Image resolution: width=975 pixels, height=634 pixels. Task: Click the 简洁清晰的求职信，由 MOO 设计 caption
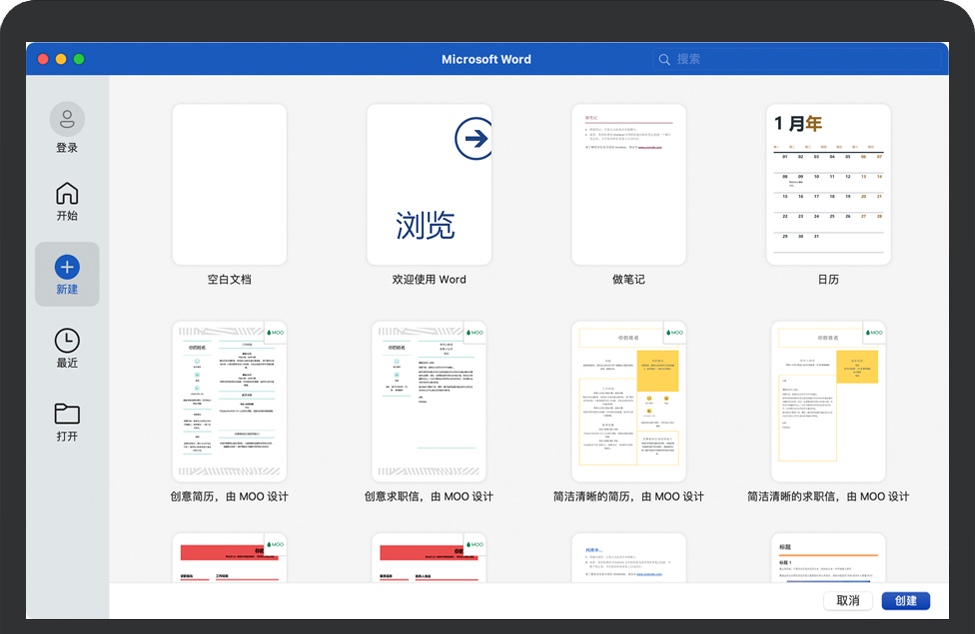(828, 497)
